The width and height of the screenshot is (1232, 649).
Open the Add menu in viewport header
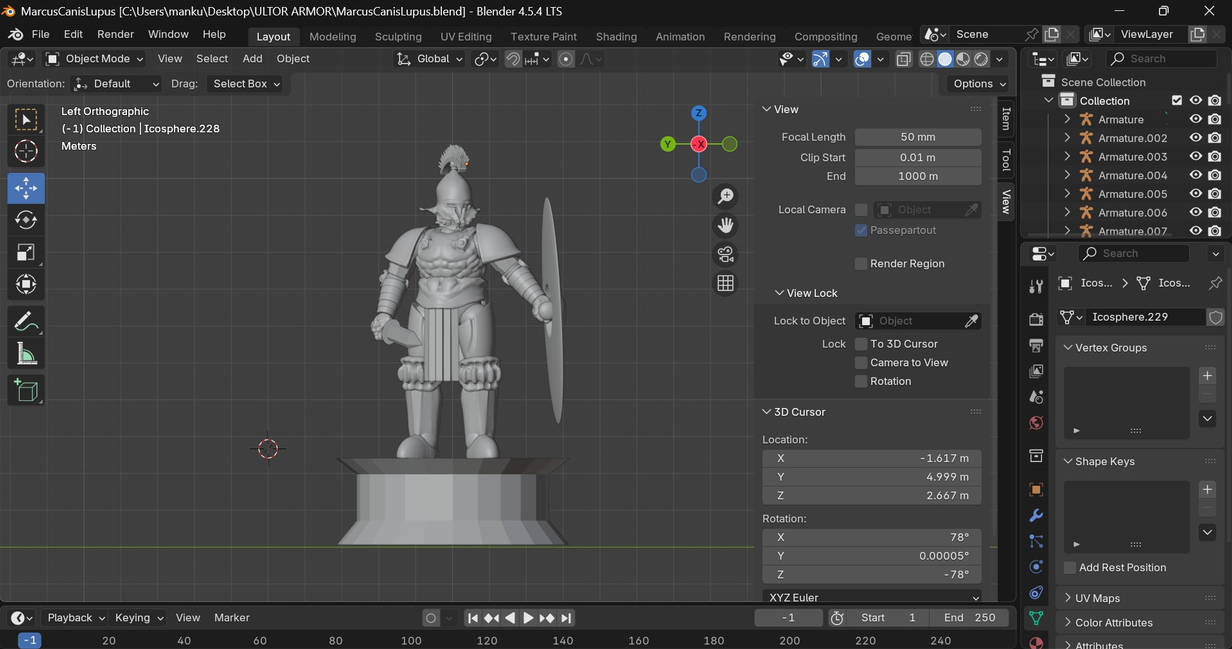pyautogui.click(x=252, y=59)
